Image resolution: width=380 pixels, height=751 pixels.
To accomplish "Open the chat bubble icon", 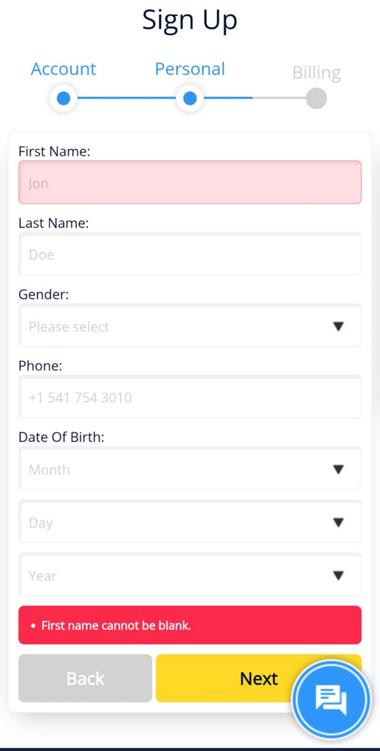I will click(x=331, y=699).
